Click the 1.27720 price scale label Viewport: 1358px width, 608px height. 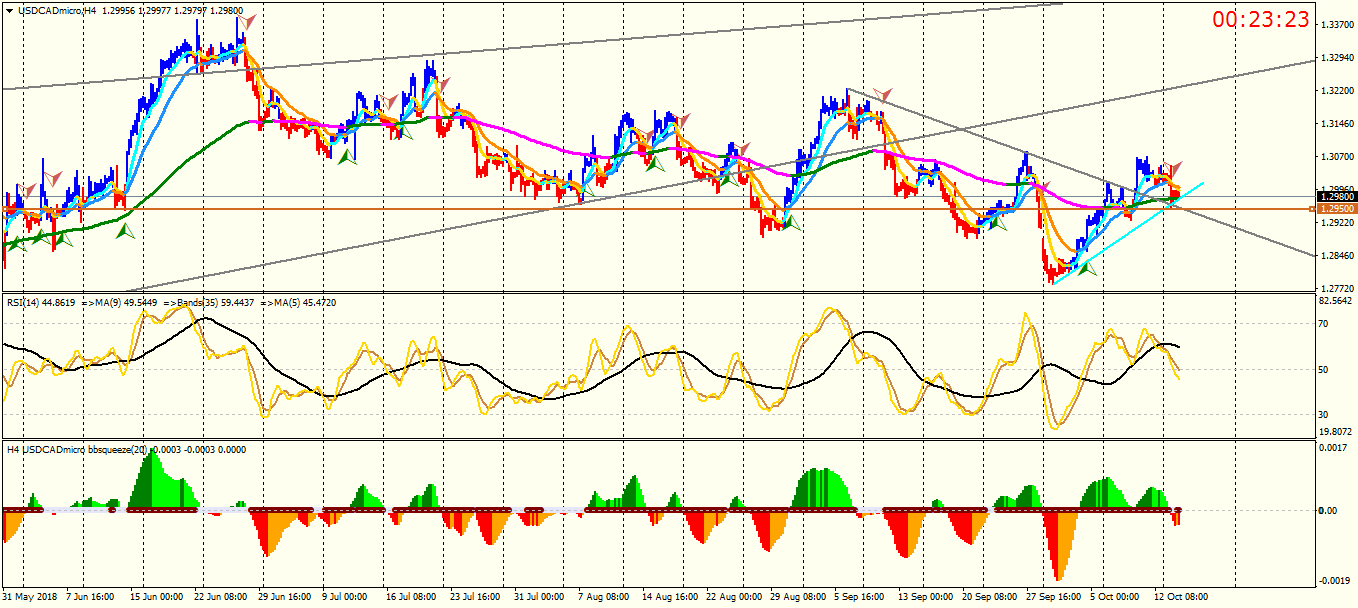1337,287
